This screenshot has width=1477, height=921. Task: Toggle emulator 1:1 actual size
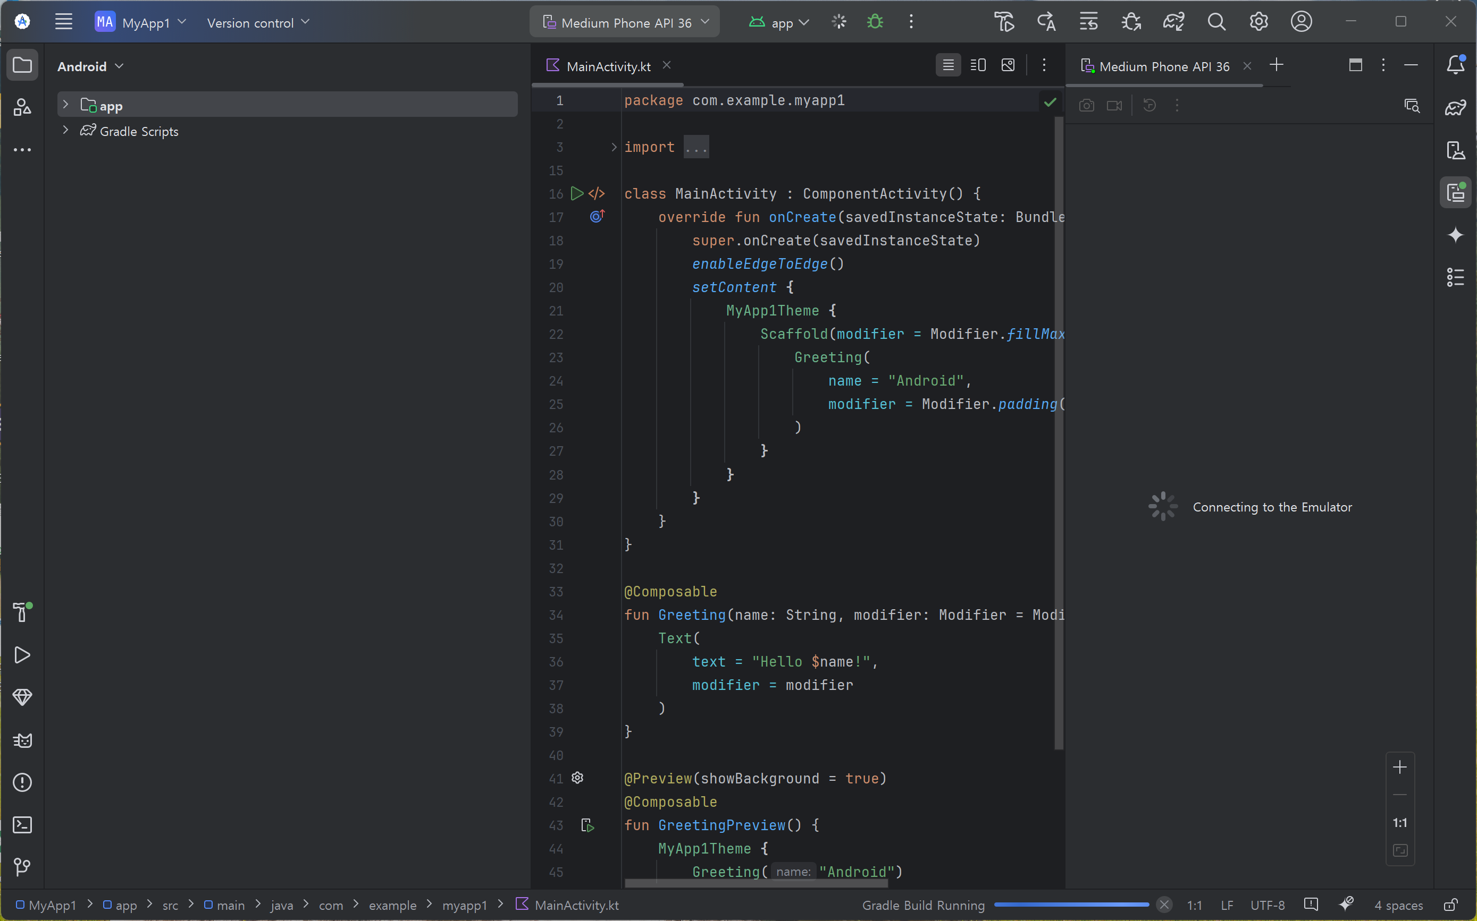tap(1400, 823)
